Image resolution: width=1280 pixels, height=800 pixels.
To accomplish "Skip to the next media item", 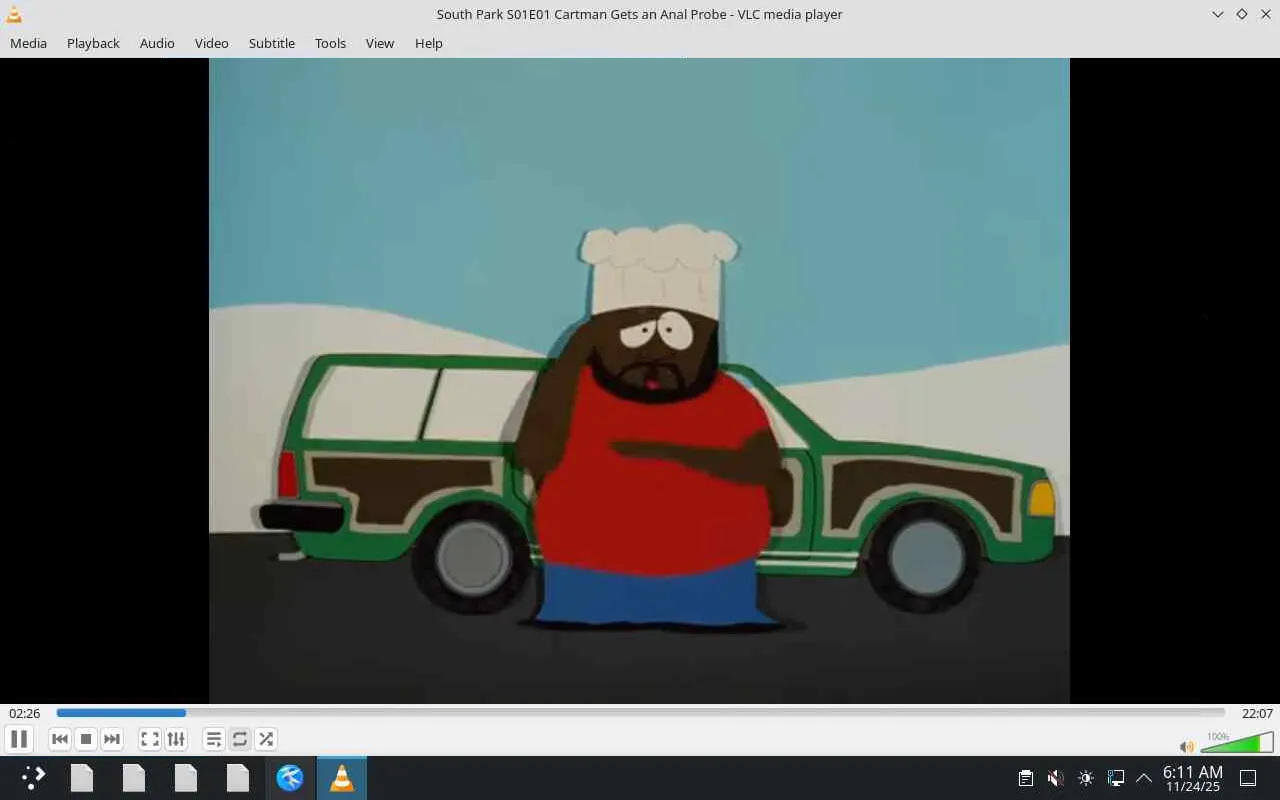I will [112, 739].
